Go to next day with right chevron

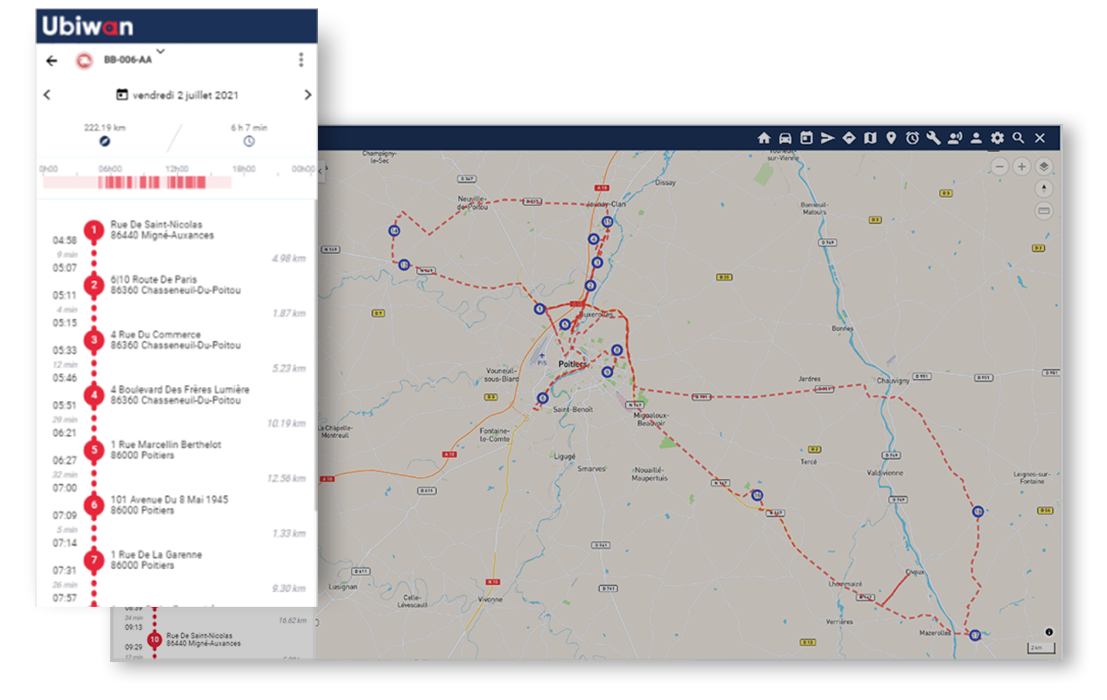[x=307, y=95]
